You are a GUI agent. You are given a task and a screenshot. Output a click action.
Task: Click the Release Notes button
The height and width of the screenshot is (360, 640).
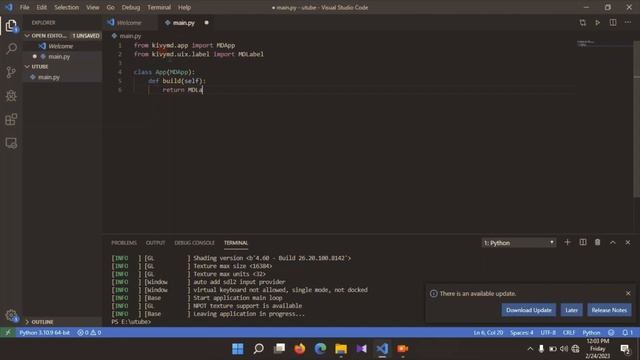[x=609, y=310]
